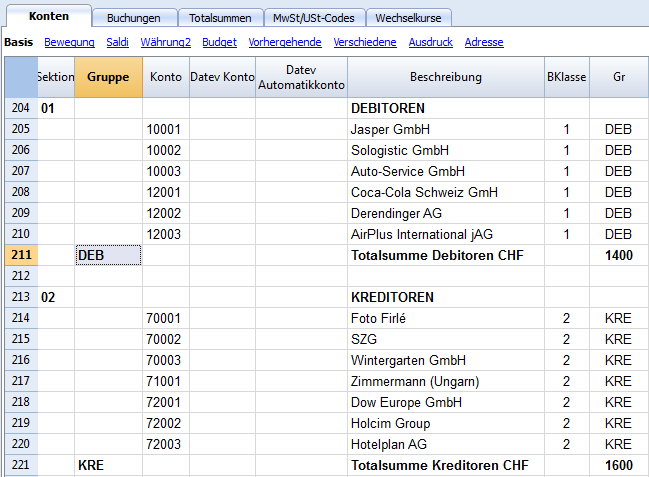Image resolution: width=649 pixels, height=477 pixels.
Task: Click account number 10001
Action: pos(166,130)
